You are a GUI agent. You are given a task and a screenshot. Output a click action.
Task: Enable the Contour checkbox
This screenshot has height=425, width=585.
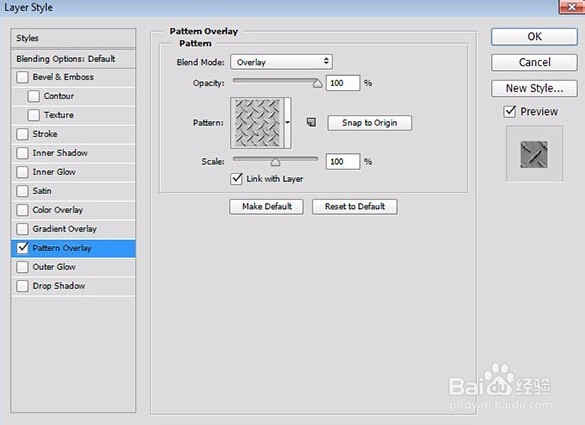pos(34,96)
